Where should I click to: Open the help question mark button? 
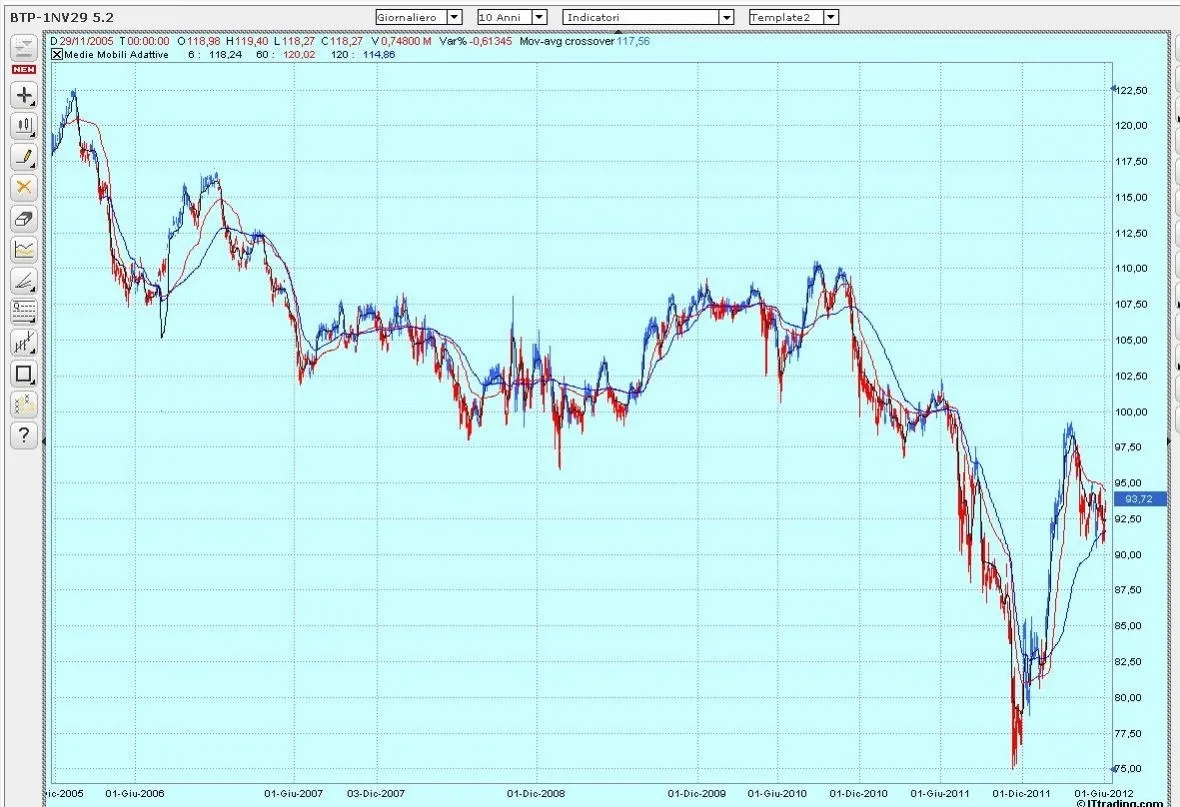click(x=23, y=435)
